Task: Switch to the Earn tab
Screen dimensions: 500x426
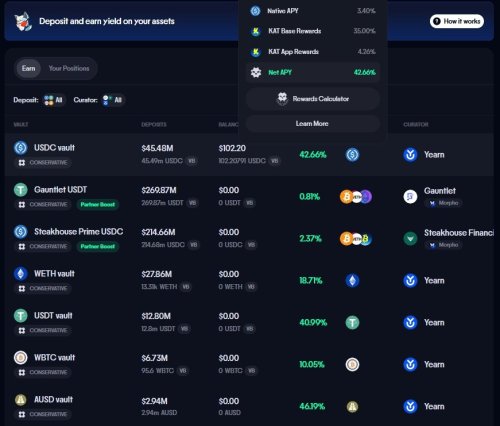Action: click(28, 68)
